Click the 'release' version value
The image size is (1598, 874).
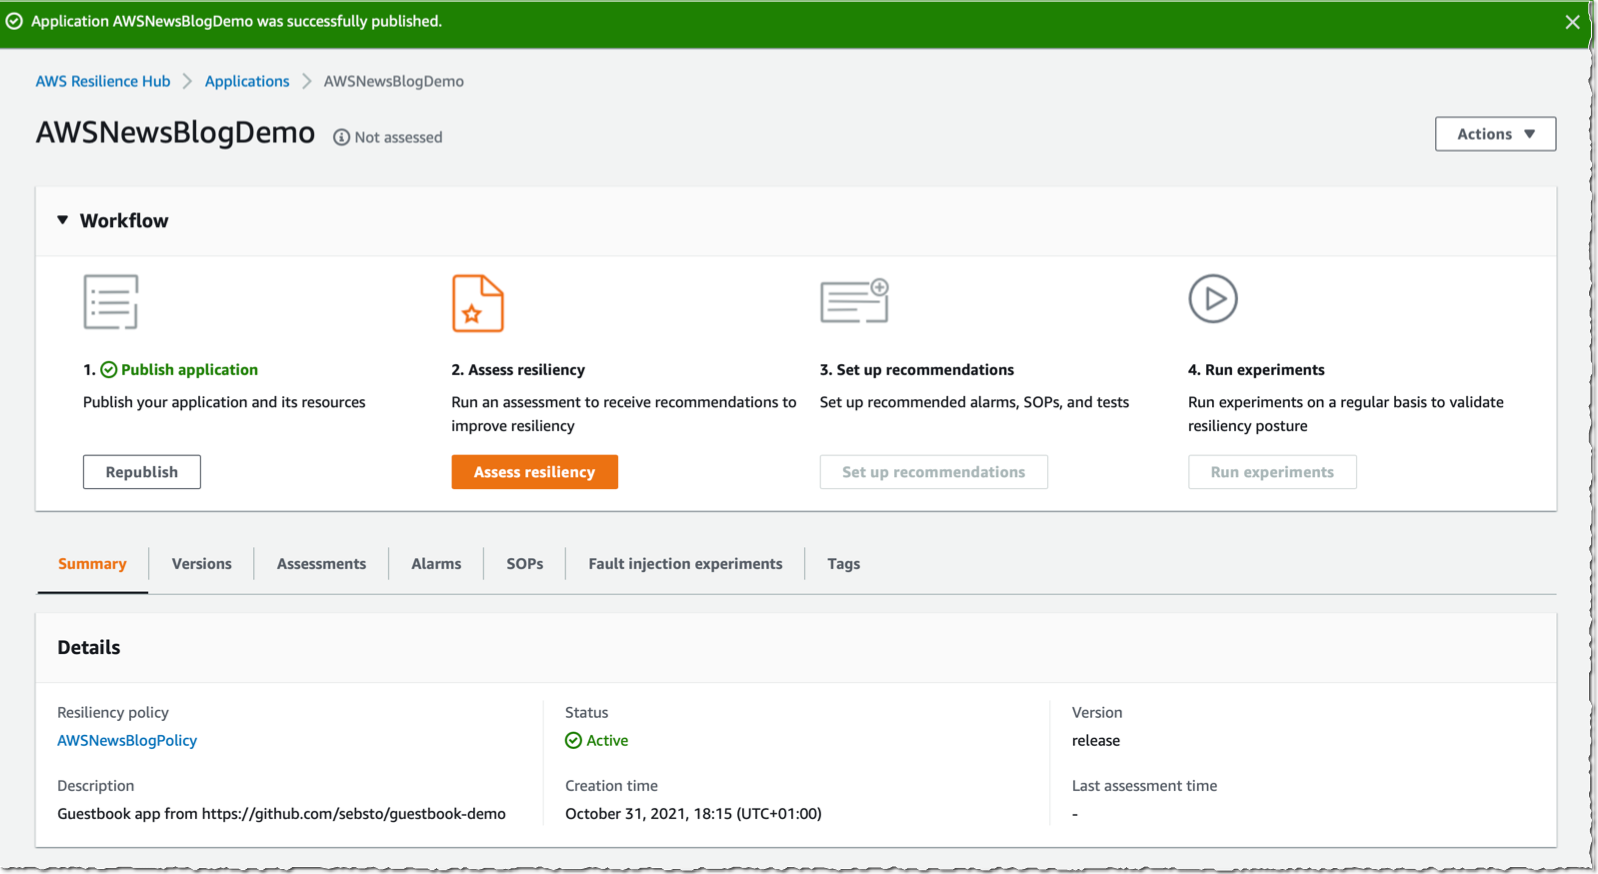click(1096, 741)
